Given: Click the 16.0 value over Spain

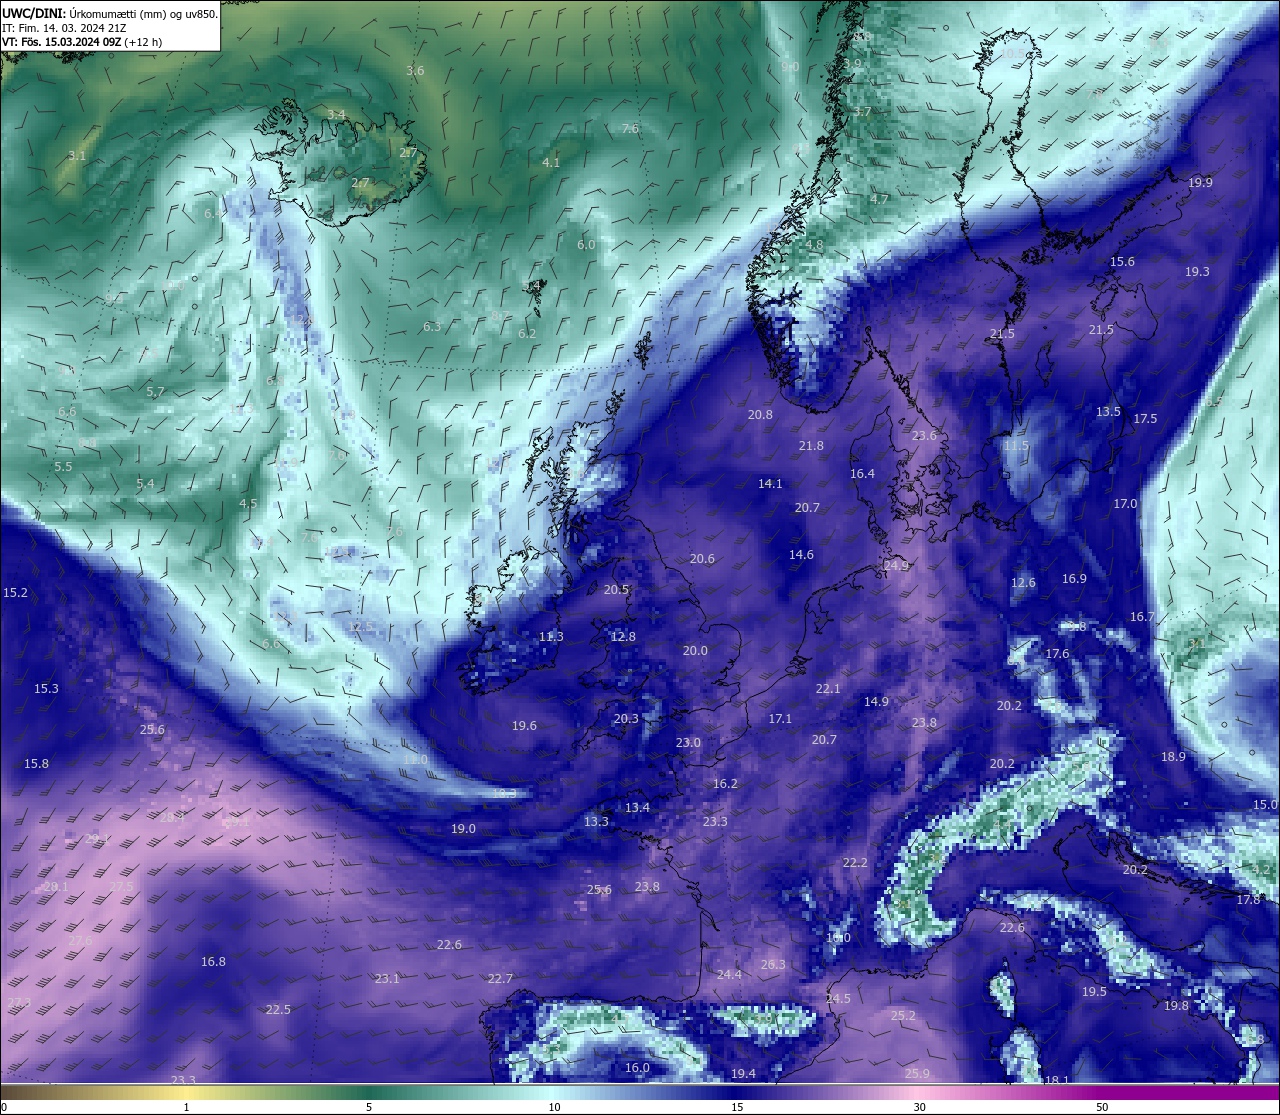Looking at the screenshot, I should tap(637, 1068).
